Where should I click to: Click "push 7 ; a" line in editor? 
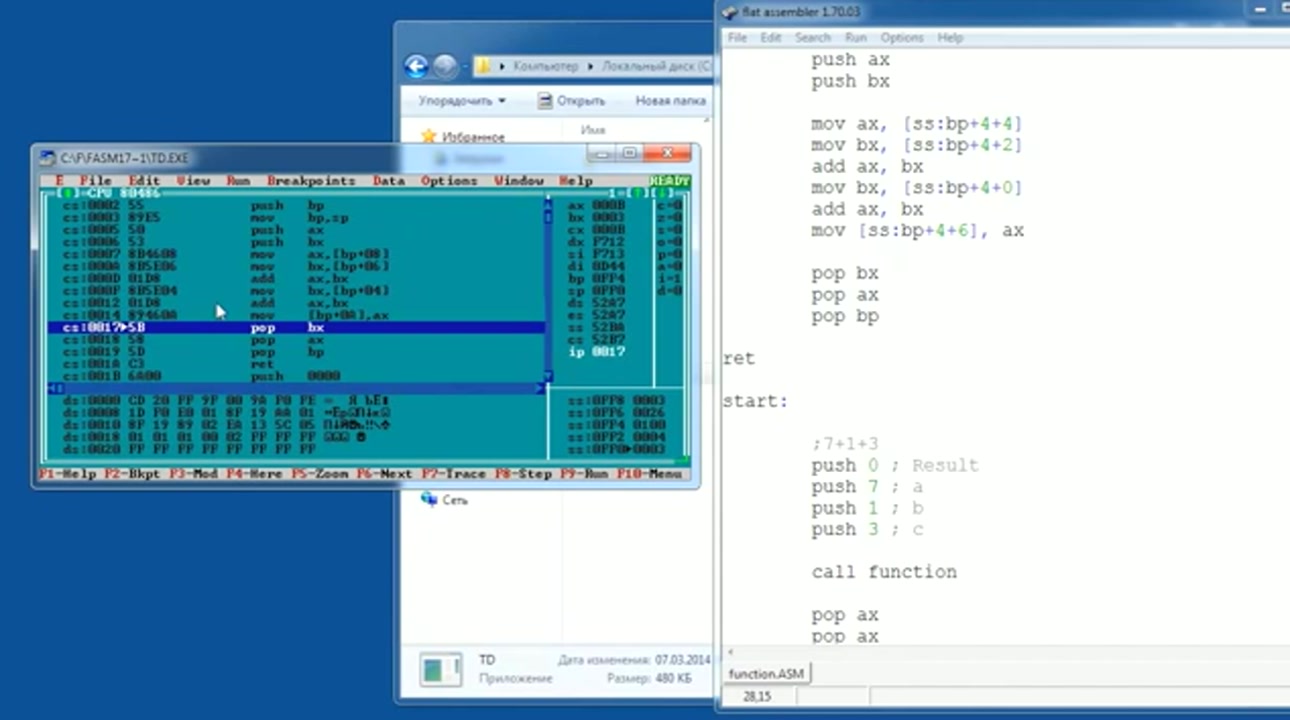[867, 487]
